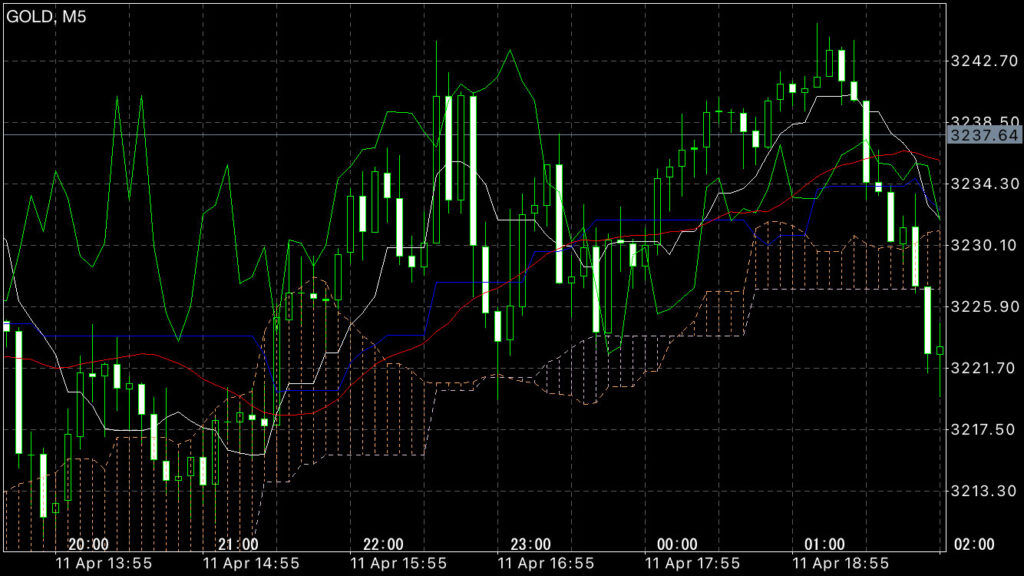The height and width of the screenshot is (576, 1024).
Task: Click the 3213.30 price axis label
Action: pos(984,491)
